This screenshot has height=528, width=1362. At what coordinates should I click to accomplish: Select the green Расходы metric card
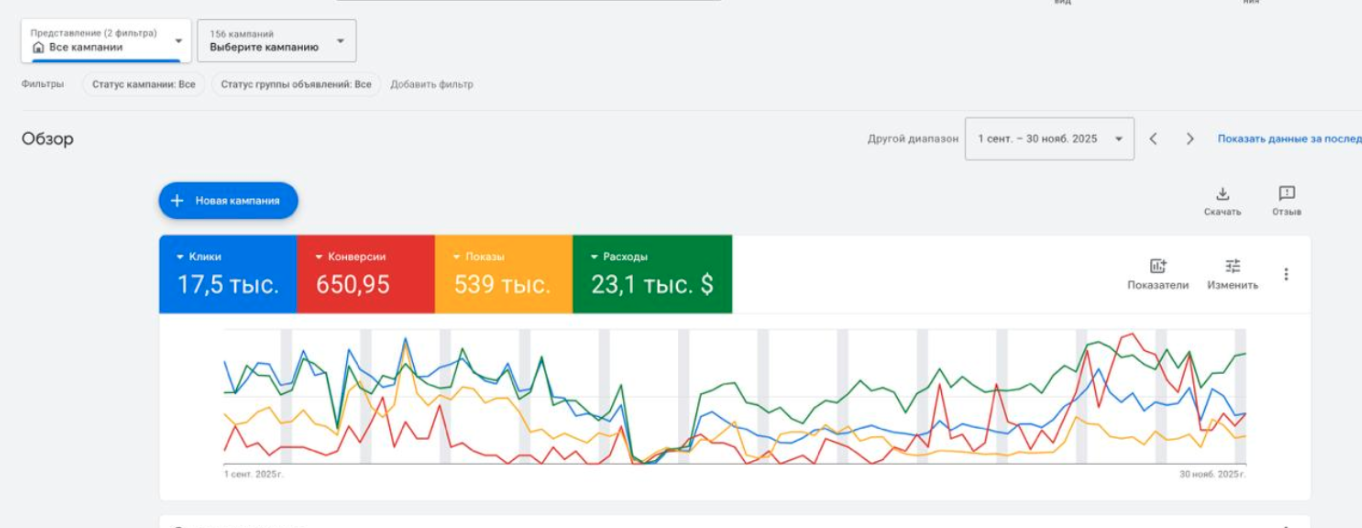pyautogui.click(x=652, y=274)
